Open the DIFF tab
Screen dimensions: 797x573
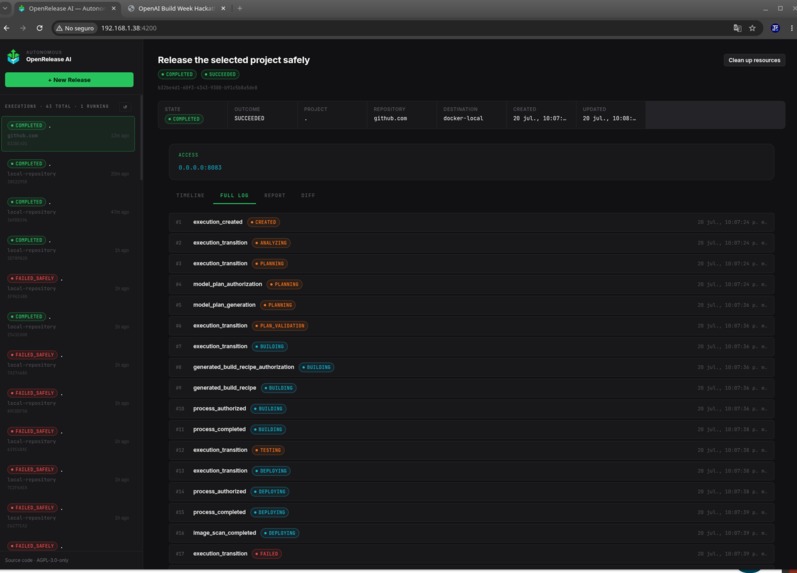(308, 195)
